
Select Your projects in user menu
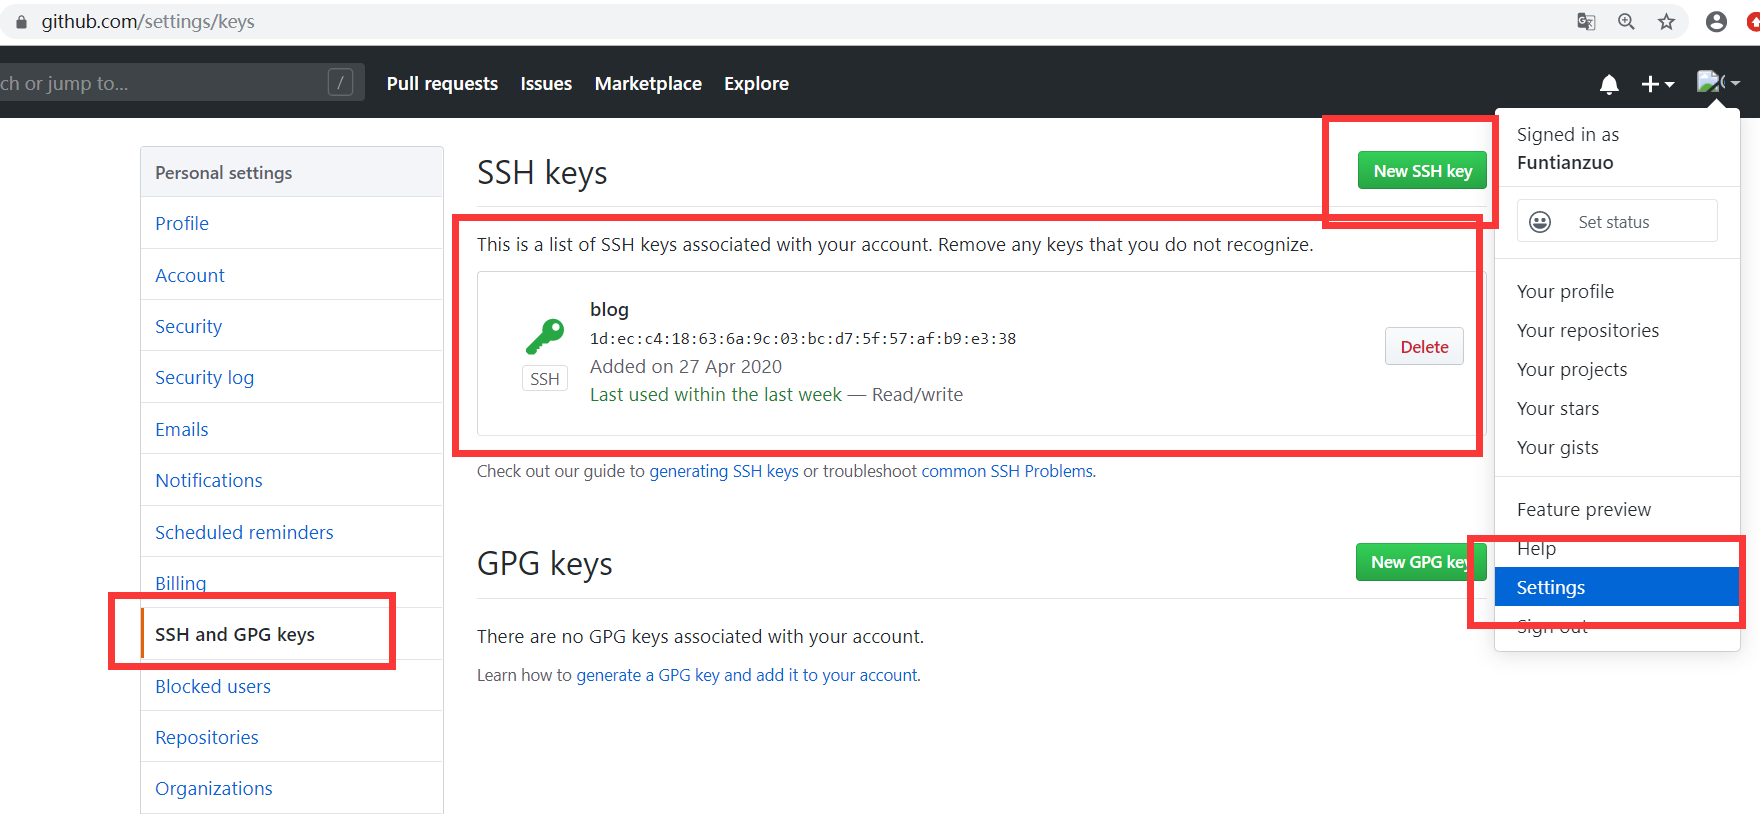point(1572,369)
